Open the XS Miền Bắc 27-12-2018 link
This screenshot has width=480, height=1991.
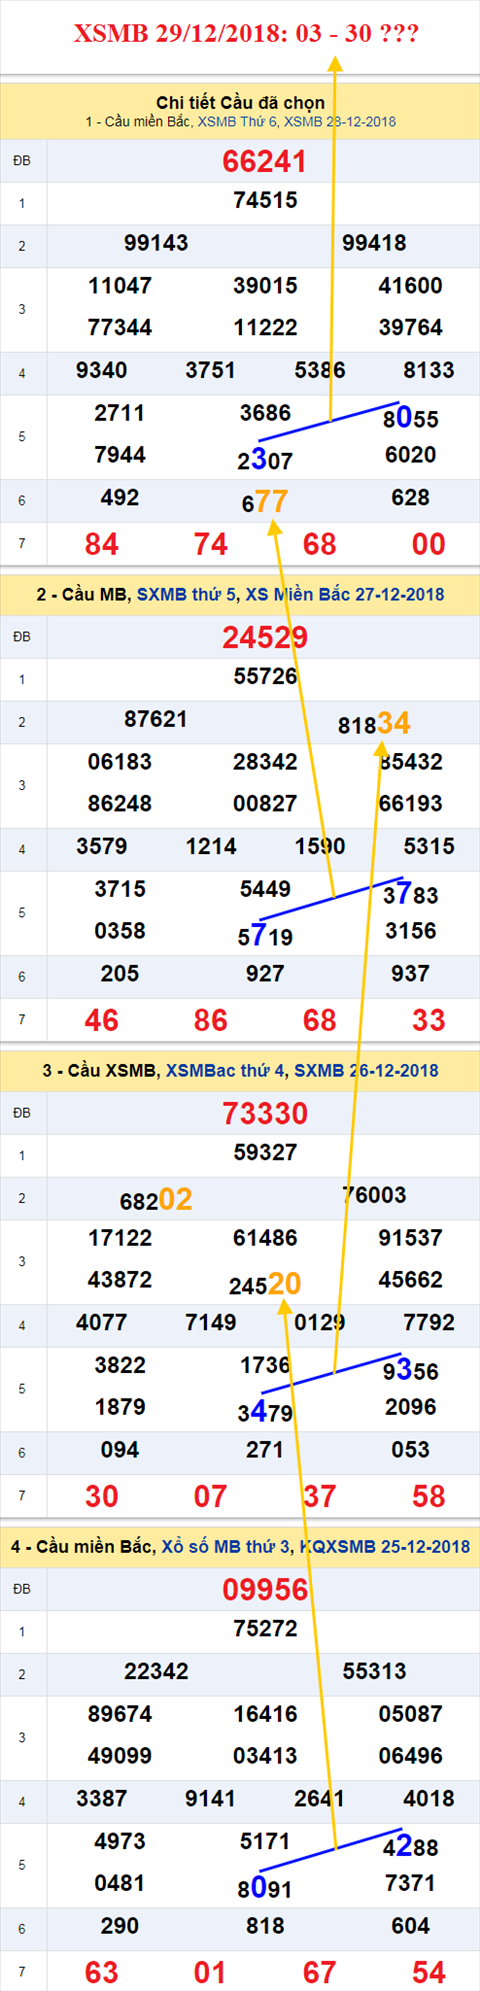click(344, 594)
